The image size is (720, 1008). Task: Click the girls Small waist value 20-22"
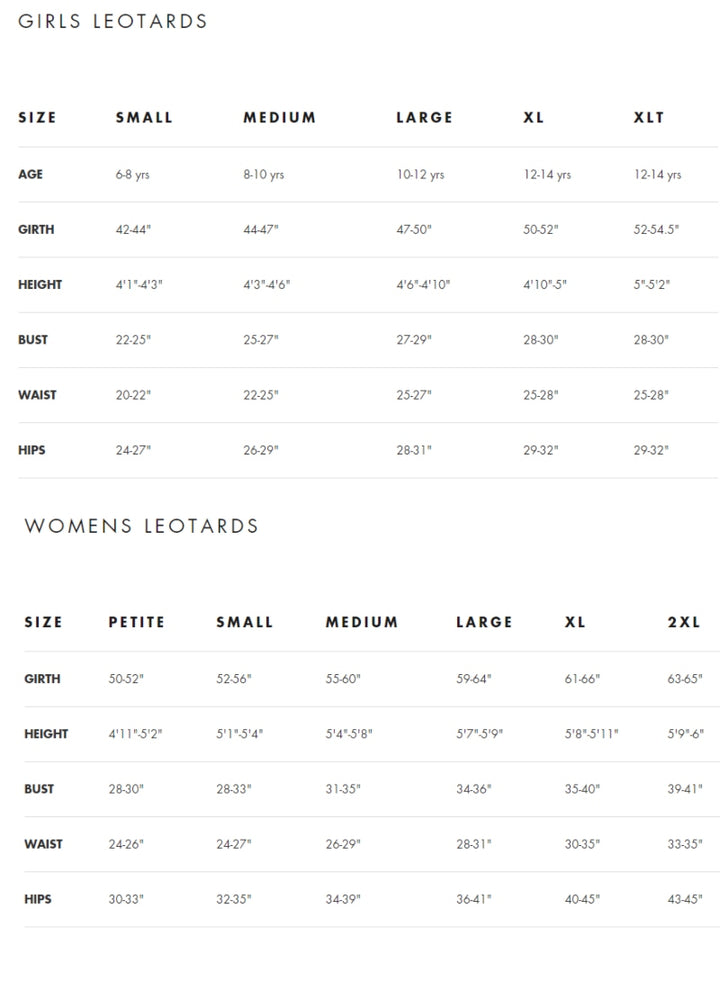tap(133, 395)
